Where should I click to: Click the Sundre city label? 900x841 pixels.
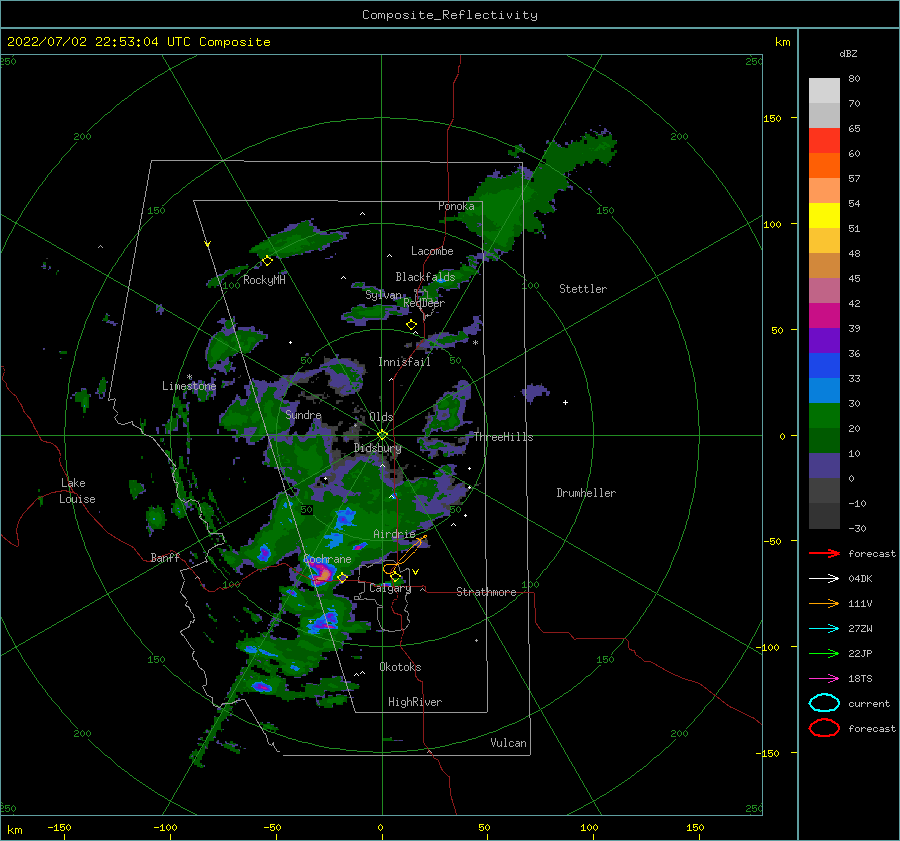pyautogui.click(x=303, y=414)
